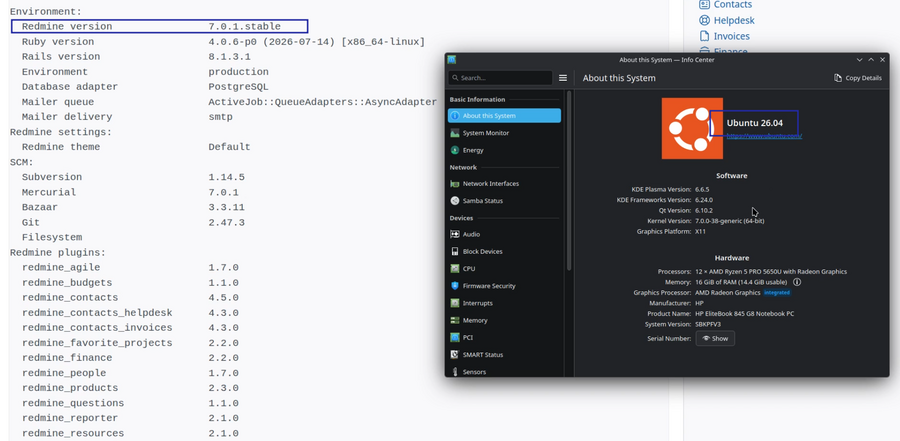Screen dimensions: 900x441
Task: Open the Info Center hamburger menu
Action: click(562, 78)
